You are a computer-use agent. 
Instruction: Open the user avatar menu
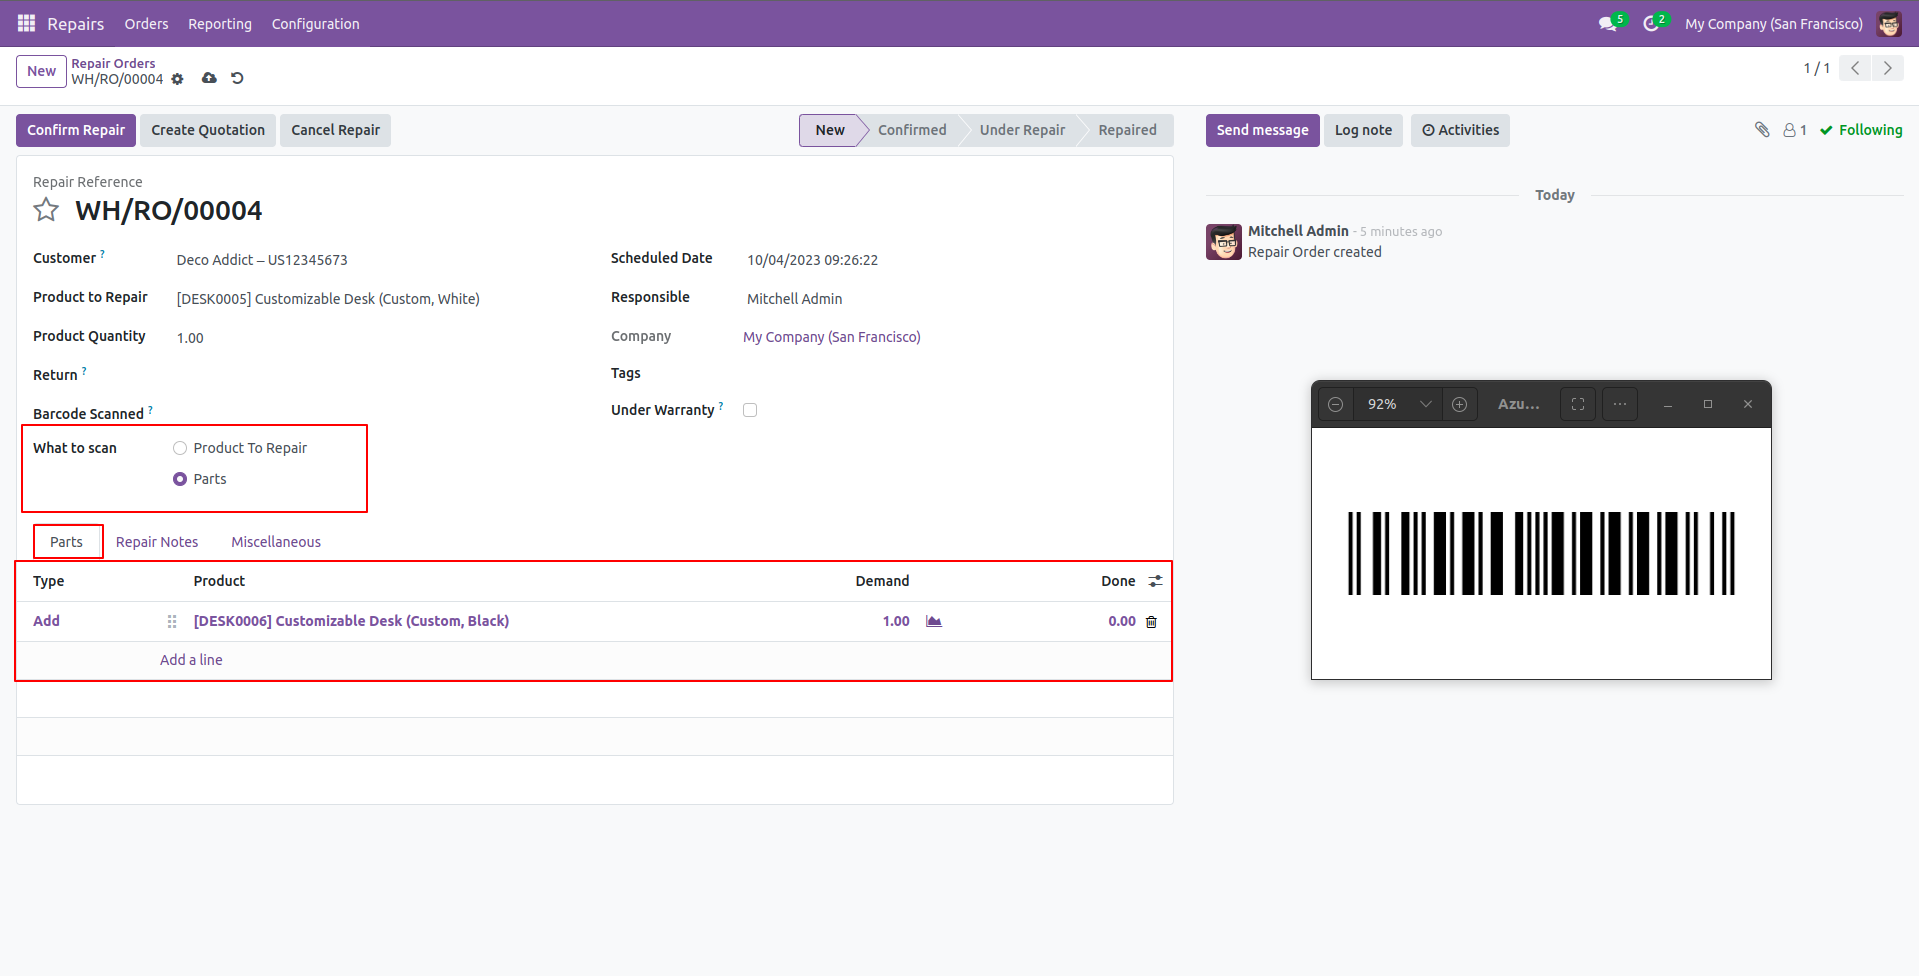pos(1889,23)
